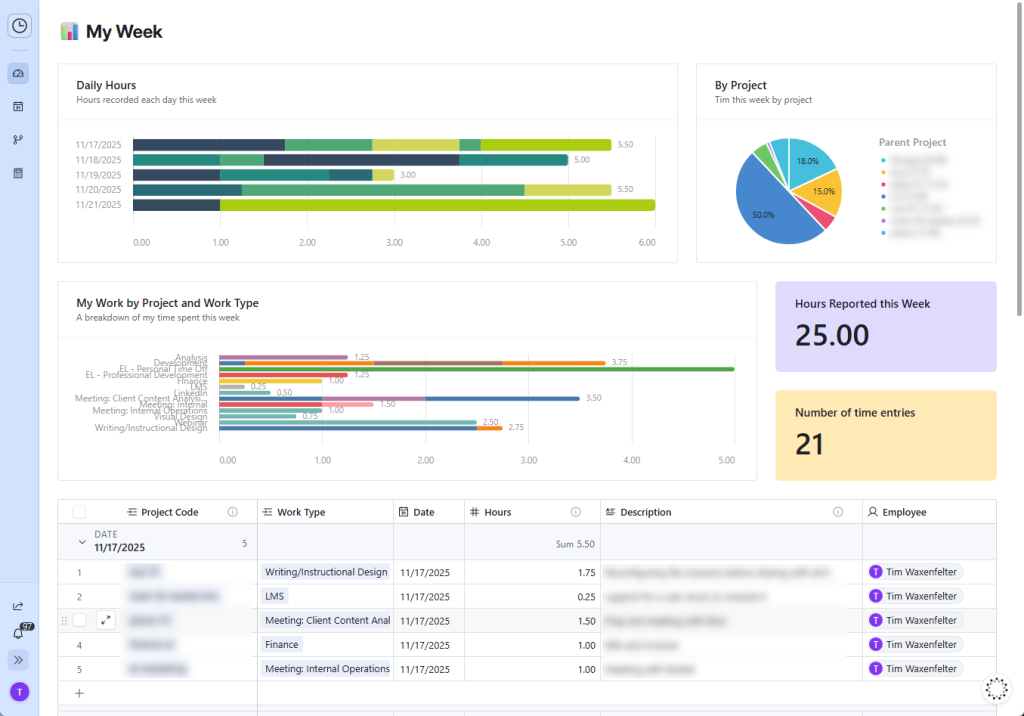1024x716 pixels.
Task: Click the Finance work type tag
Action: (281, 644)
